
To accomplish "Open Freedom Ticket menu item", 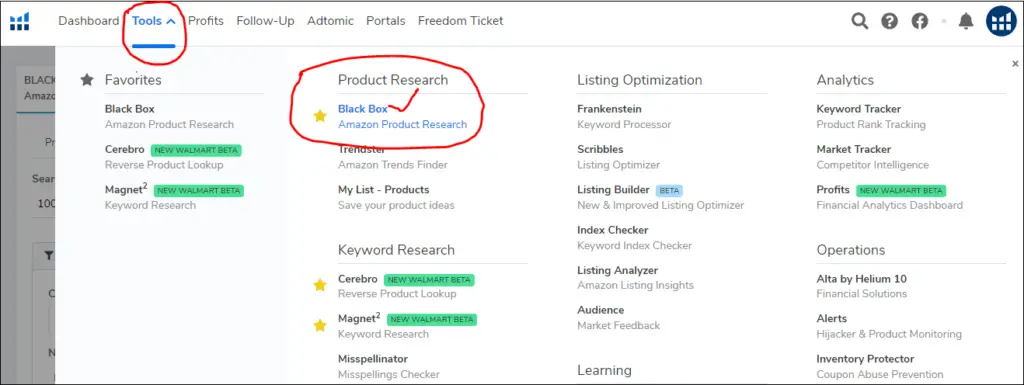I will coord(460,21).
